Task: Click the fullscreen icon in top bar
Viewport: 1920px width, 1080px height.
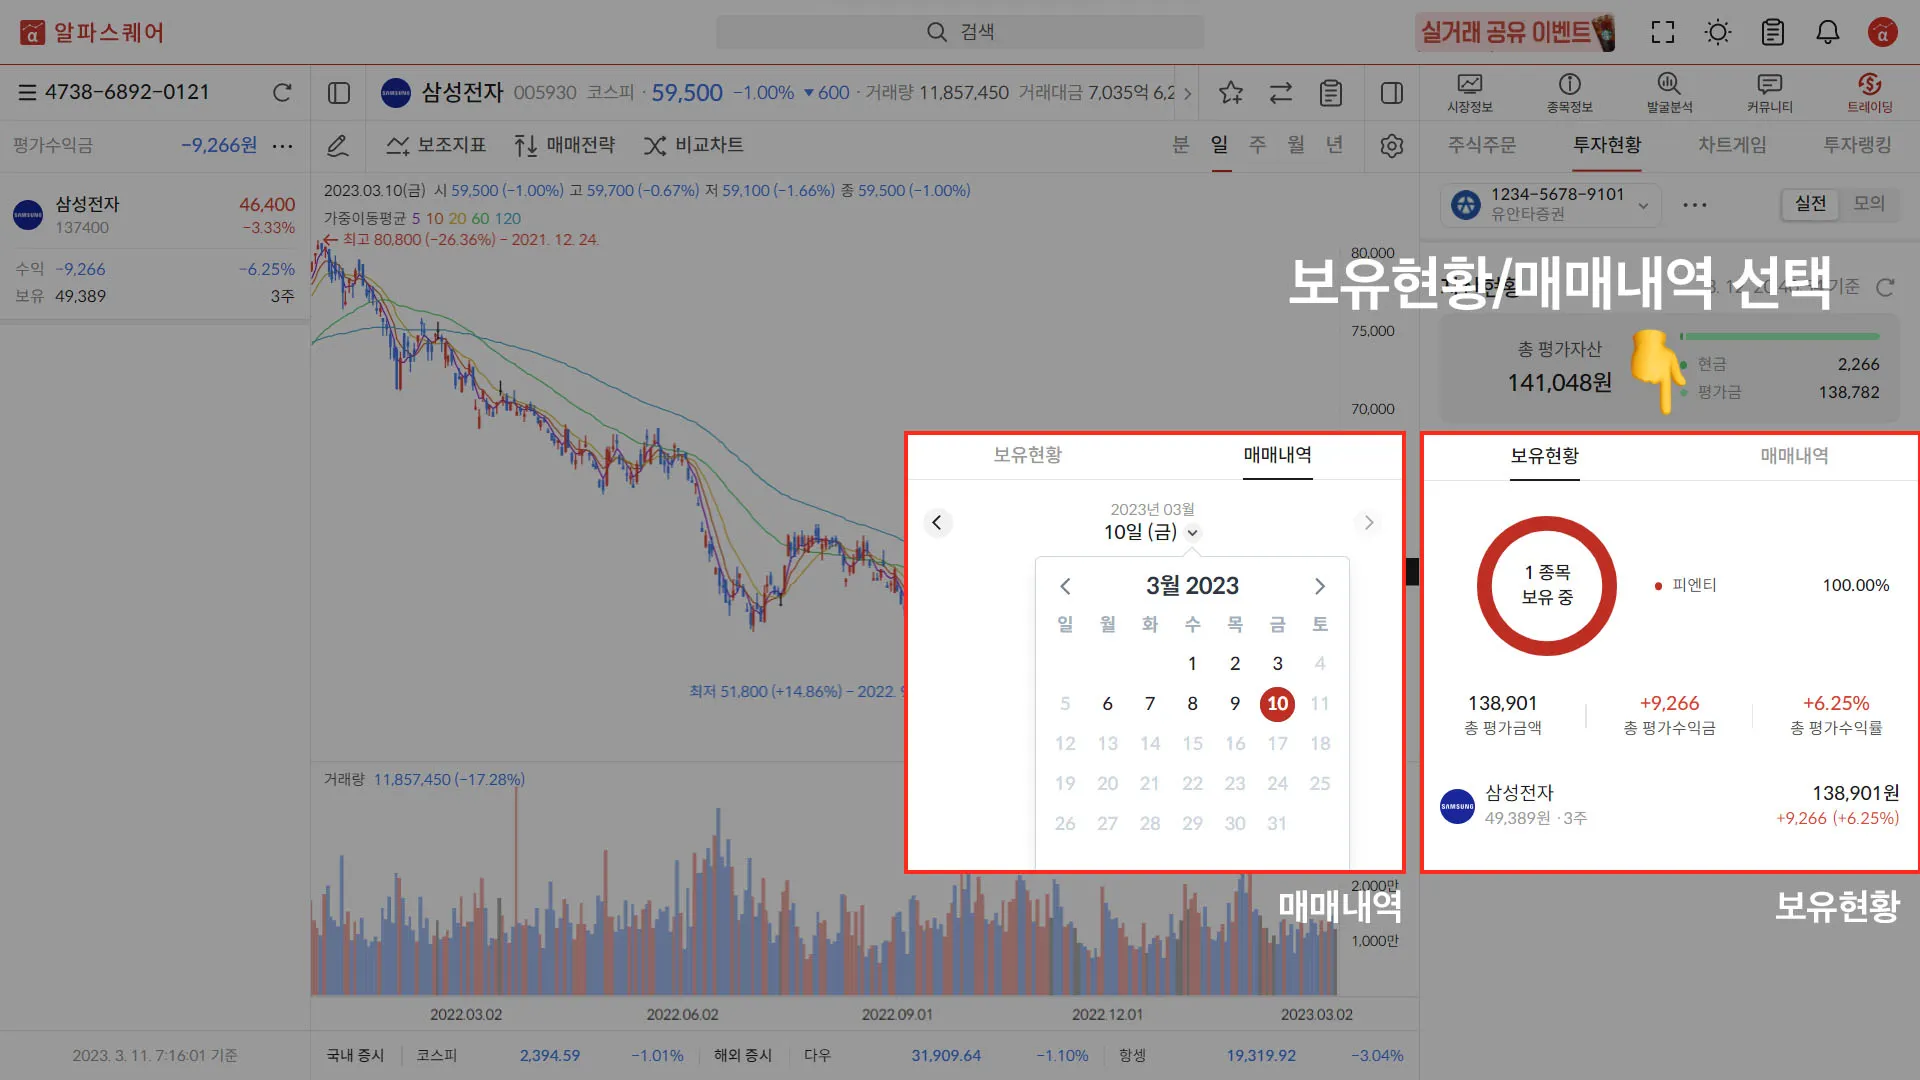Action: click(1662, 32)
